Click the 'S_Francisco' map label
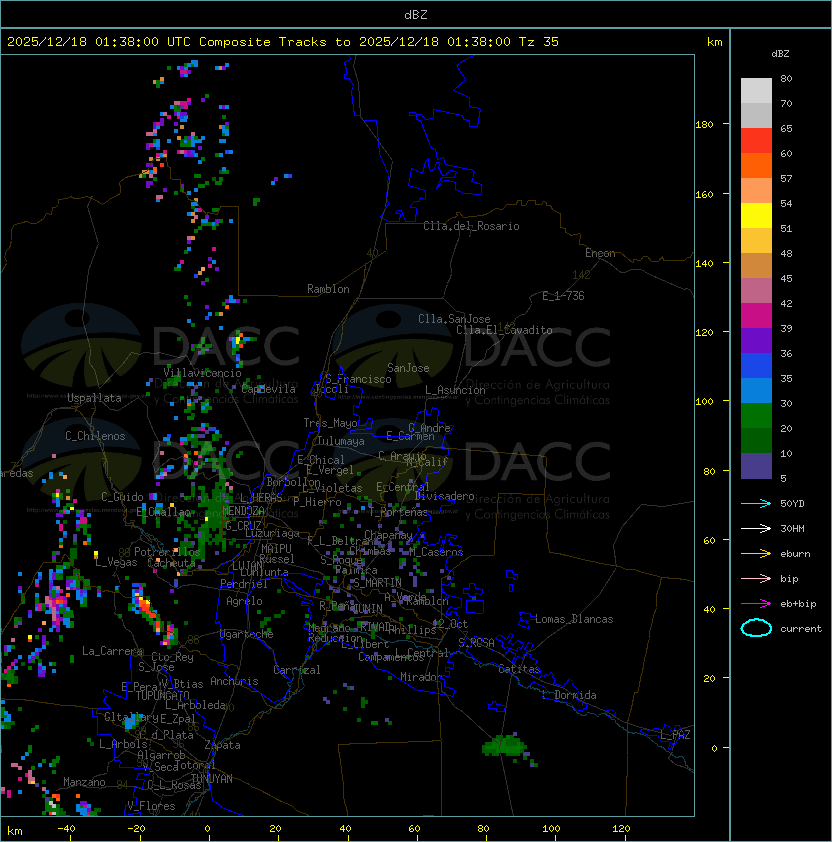Viewport: 832px width, 842px height. point(358,379)
